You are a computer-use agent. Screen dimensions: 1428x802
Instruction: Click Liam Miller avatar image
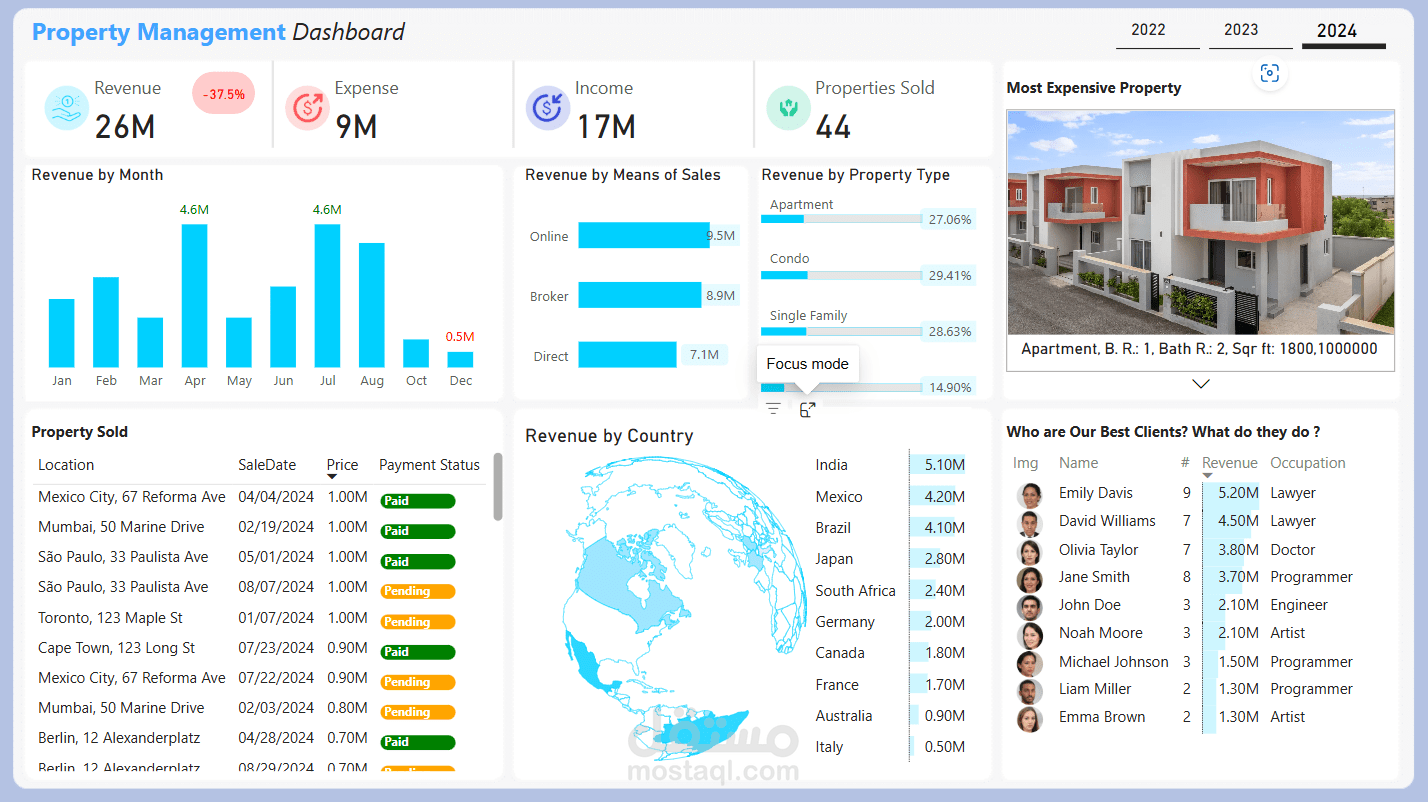[1029, 691]
